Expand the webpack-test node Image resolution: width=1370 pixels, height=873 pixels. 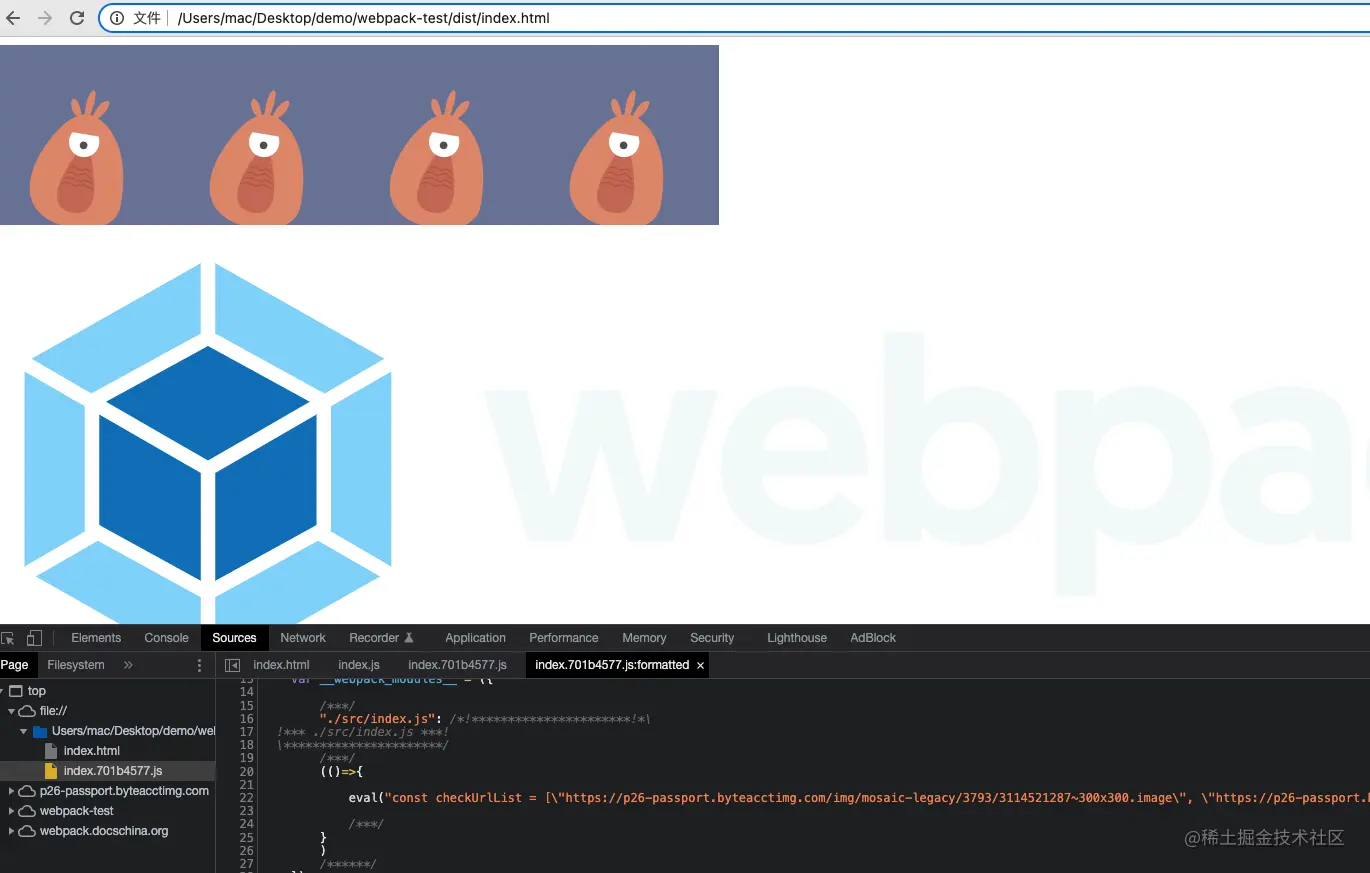tap(12, 811)
